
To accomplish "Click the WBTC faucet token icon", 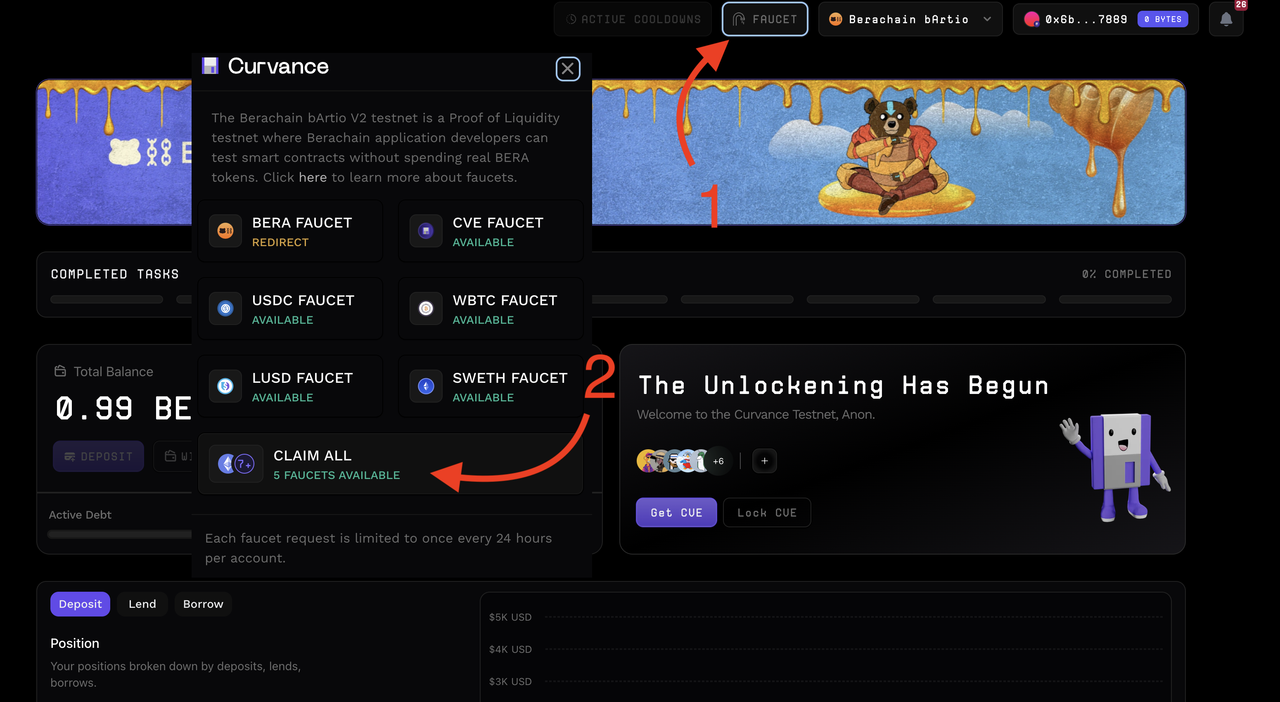I will click(x=426, y=309).
